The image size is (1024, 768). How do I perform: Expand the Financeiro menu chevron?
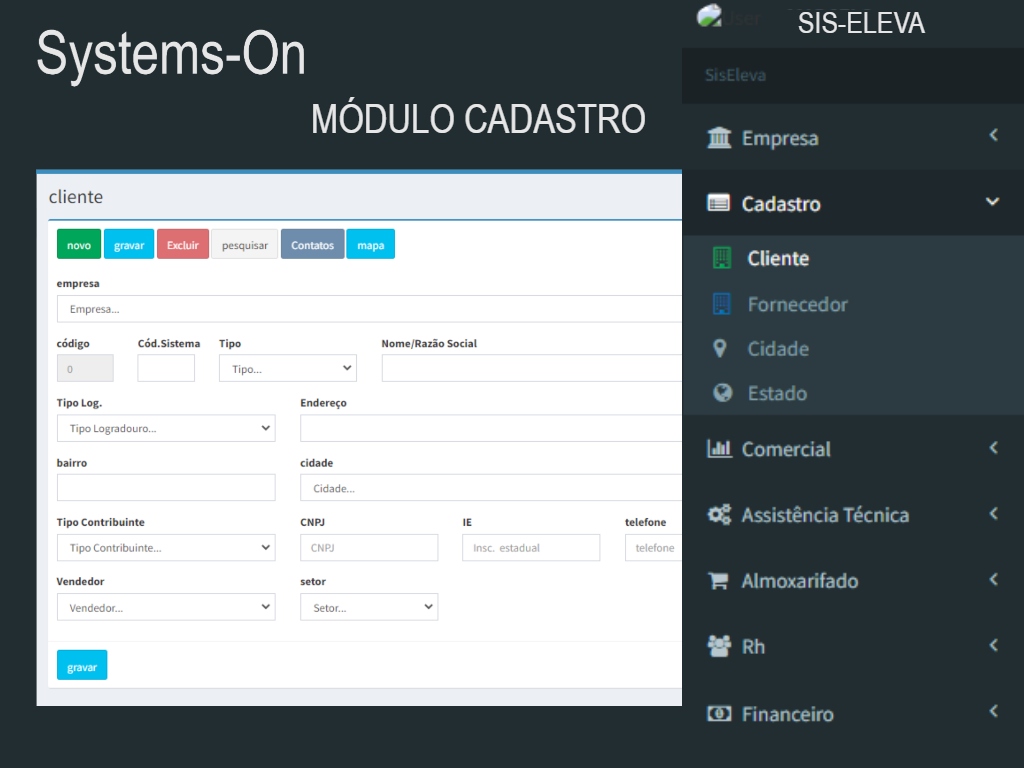coord(993,711)
